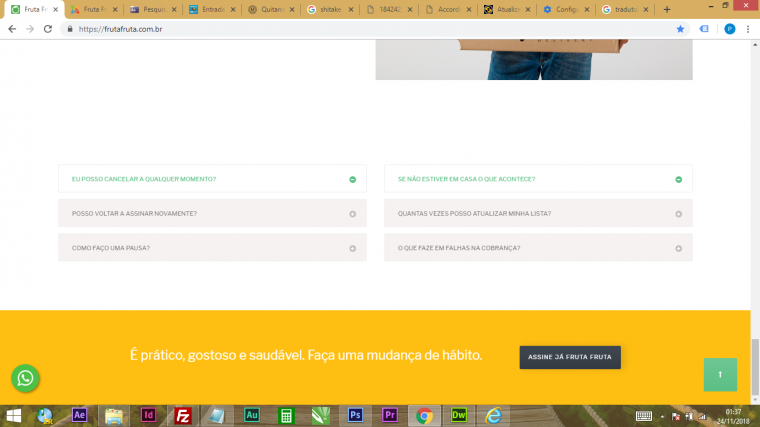760x427 pixels.
Task: Expand 'Quantas vezes posso atualizar minha lista?'
Action: pyautogui.click(x=538, y=213)
